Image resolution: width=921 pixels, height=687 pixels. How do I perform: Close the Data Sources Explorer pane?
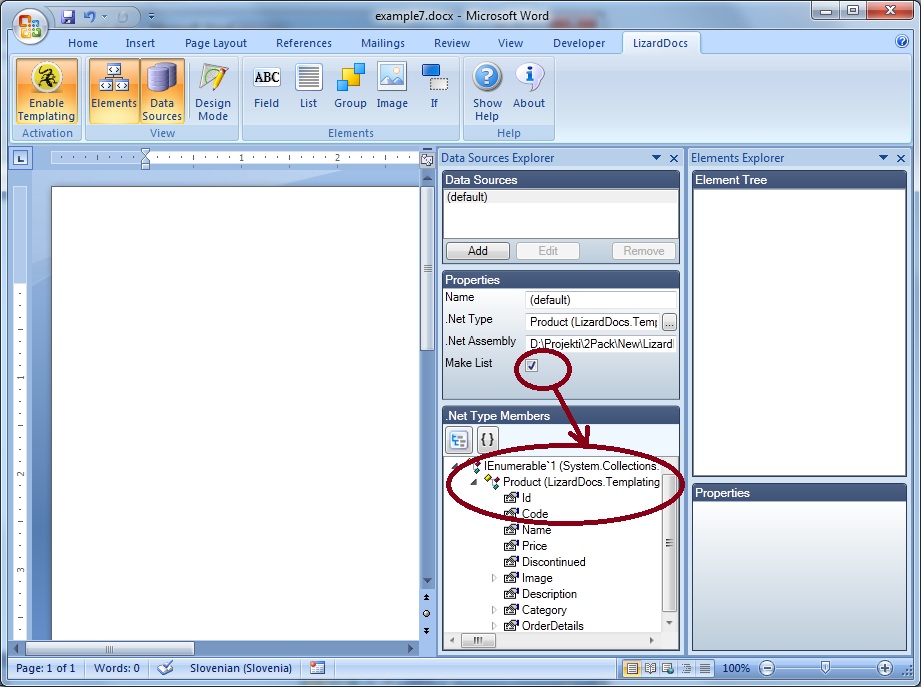click(674, 158)
